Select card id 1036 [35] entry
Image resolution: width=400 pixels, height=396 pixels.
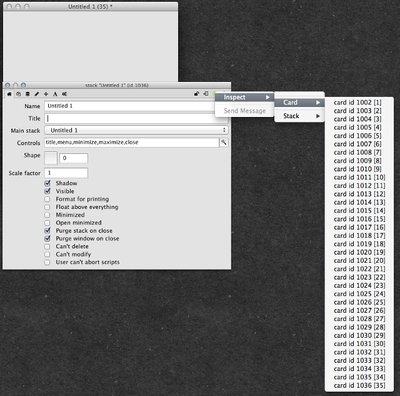point(359,385)
